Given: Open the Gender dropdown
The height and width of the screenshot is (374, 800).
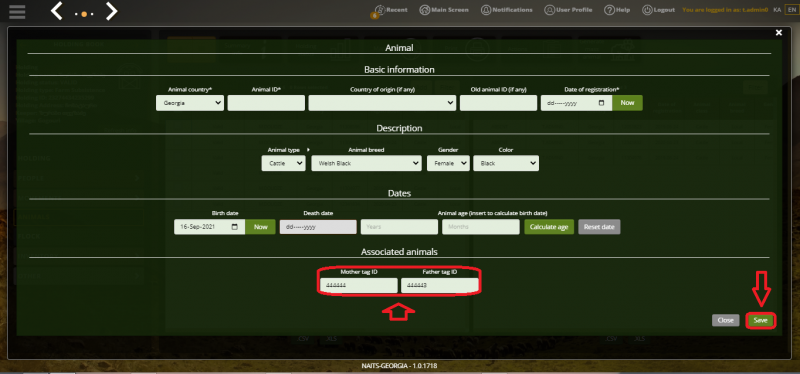Looking at the screenshot, I should pyautogui.click(x=448, y=163).
